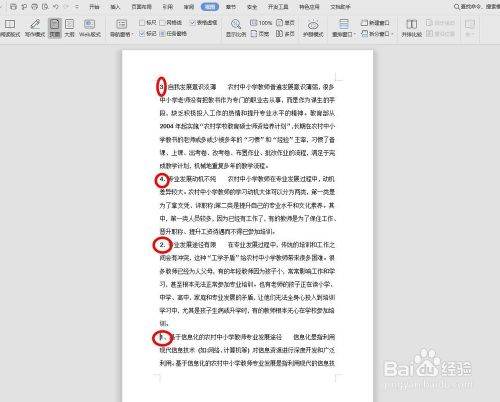
Task: Expand the Arrange Windows (重排窗口) dropdown arrow
Action: click(354, 34)
